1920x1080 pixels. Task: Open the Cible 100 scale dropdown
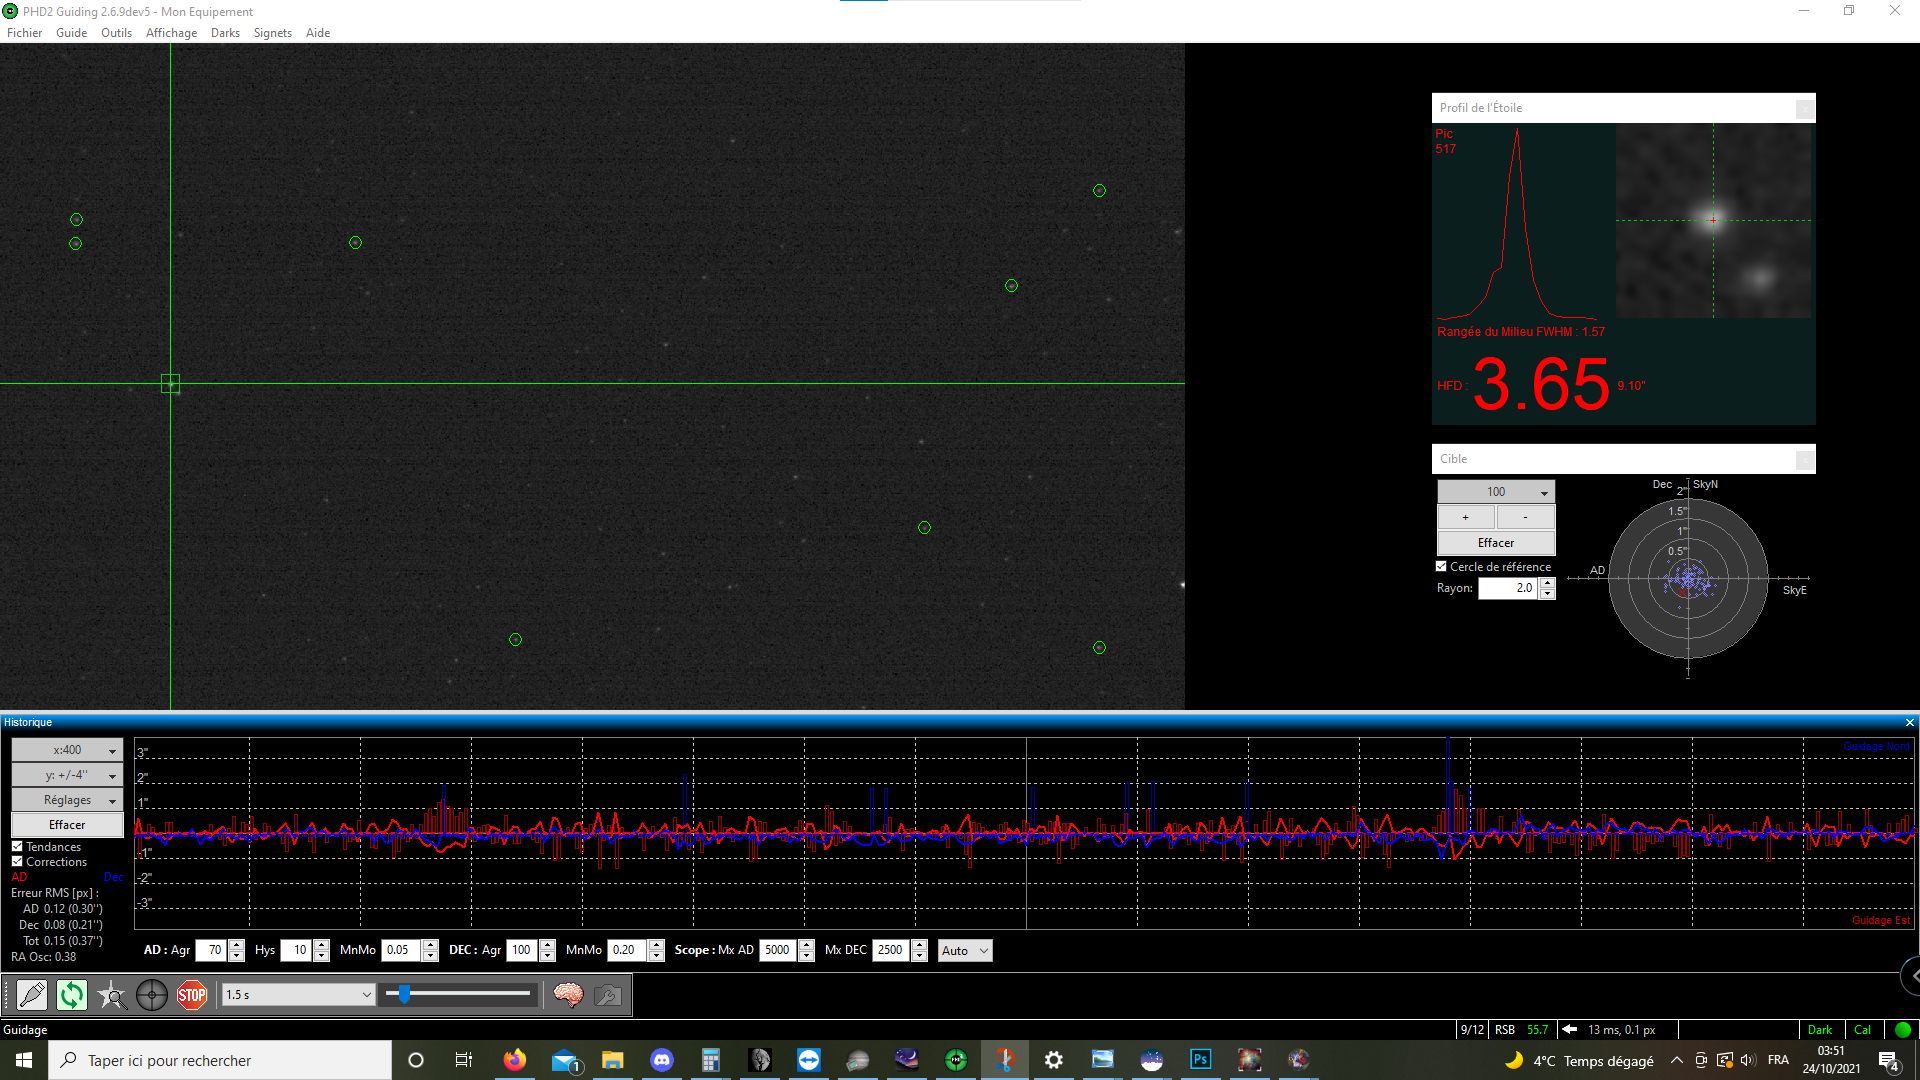pos(1496,492)
